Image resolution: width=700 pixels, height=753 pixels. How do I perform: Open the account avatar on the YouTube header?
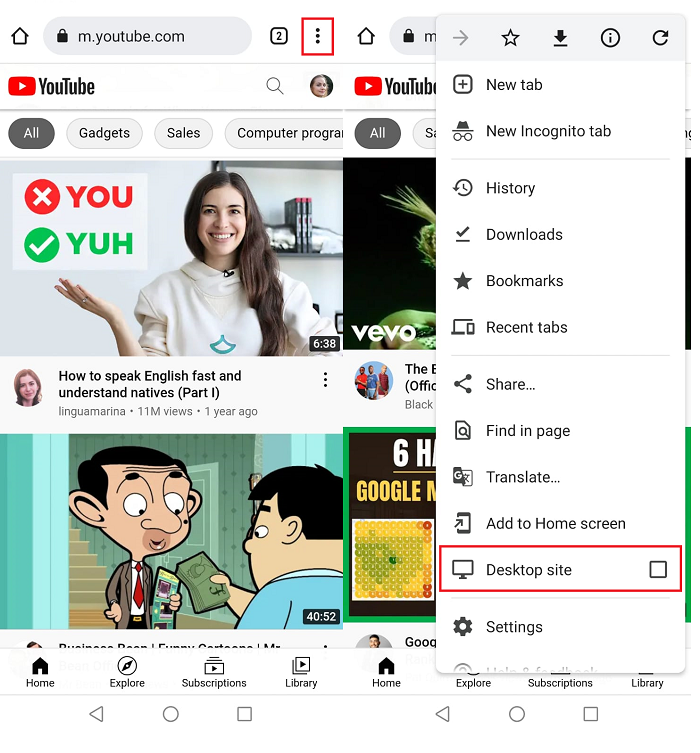point(321,86)
